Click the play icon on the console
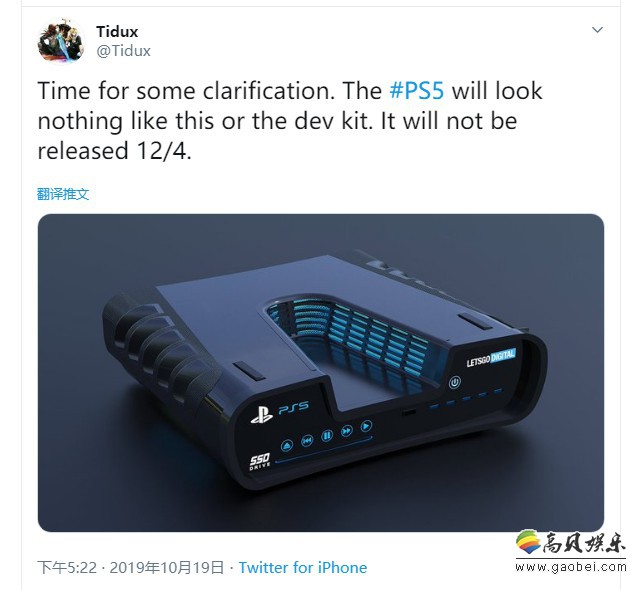 [x=366, y=426]
